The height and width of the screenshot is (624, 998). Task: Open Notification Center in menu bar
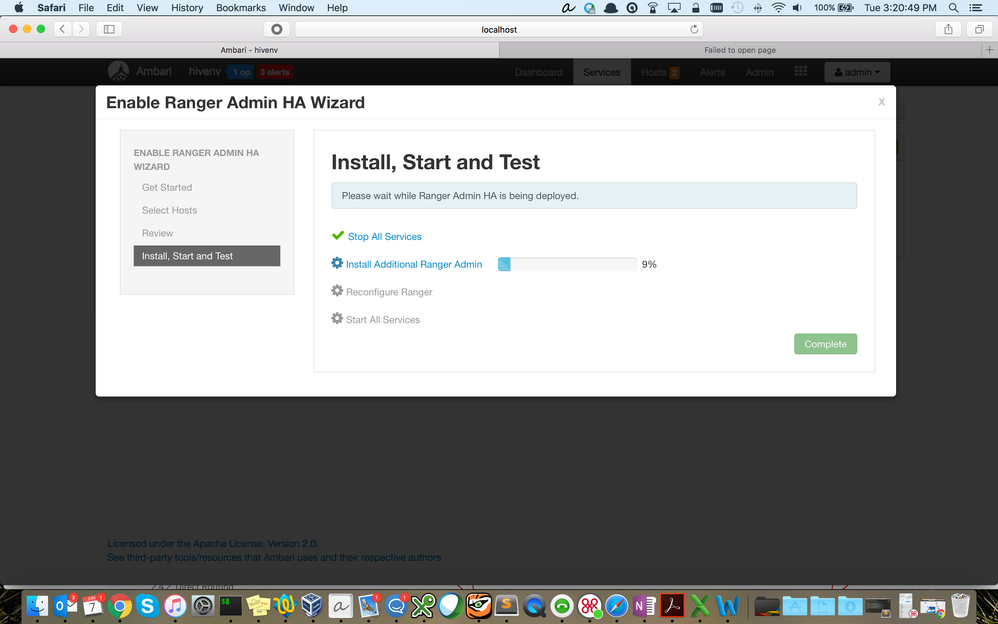(x=975, y=8)
